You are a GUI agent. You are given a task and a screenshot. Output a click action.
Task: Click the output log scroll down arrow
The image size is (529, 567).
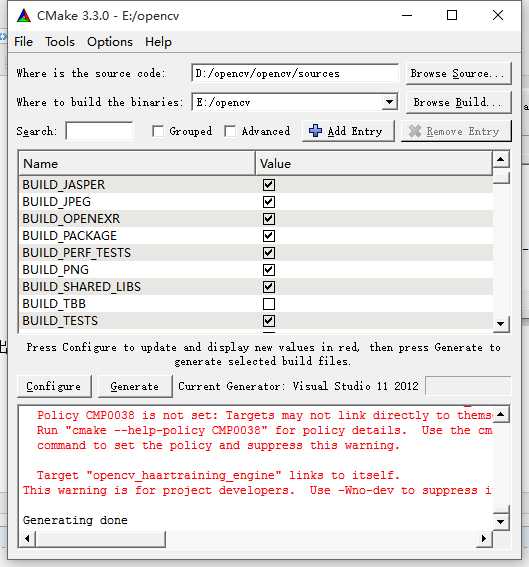(501, 522)
